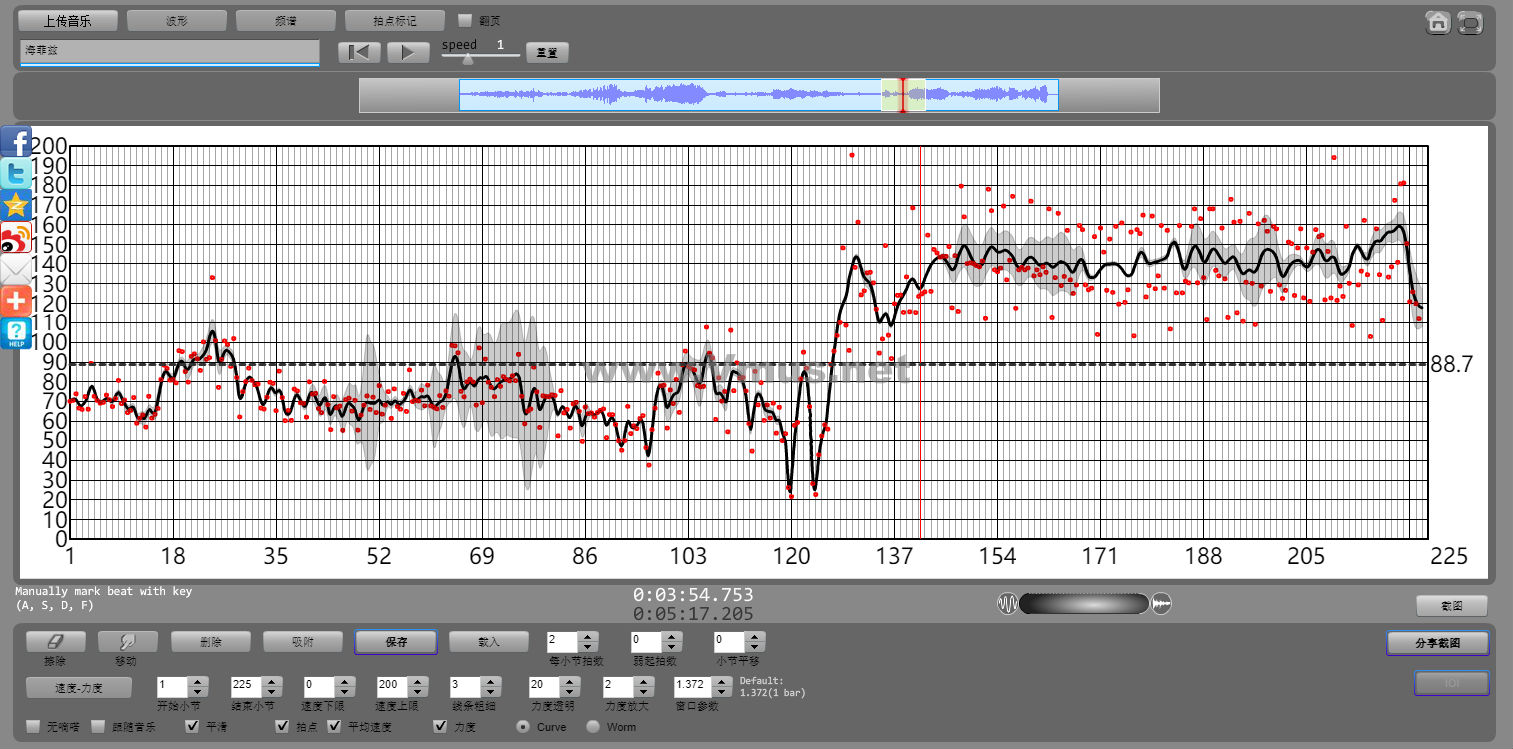
Task: Click the speed slider handle
Action: [x=467, y=59]
